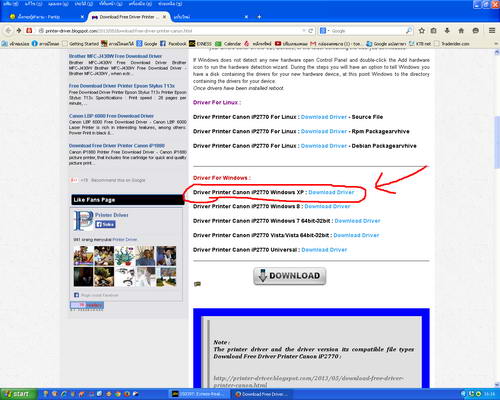Open the downloads arrow icon in toolbar

click(x=447, y=31)
